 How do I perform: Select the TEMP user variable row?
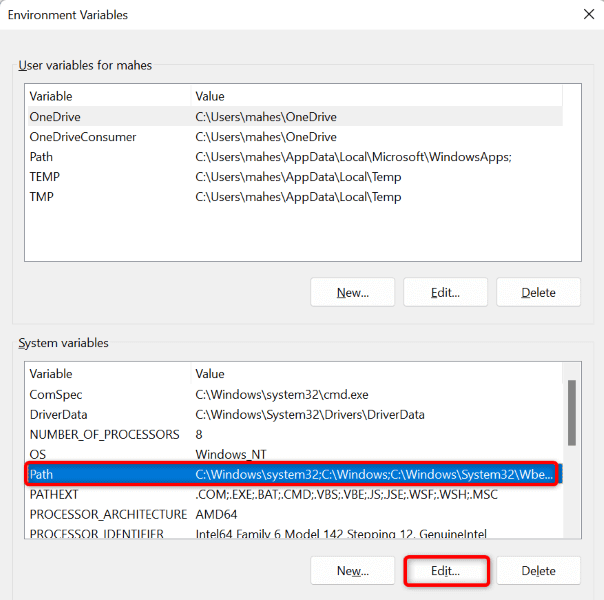click(295, 177)
